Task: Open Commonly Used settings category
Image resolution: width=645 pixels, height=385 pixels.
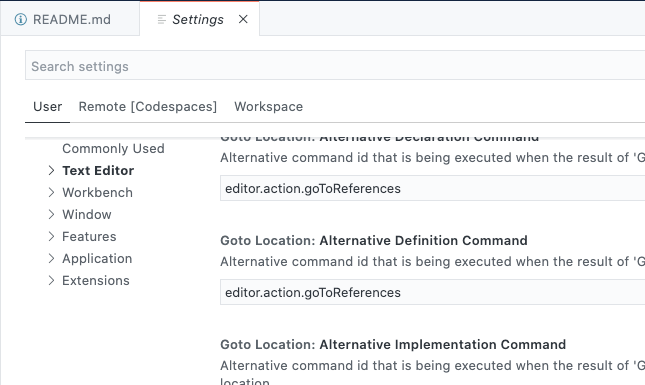Action: tap(113, 148)
